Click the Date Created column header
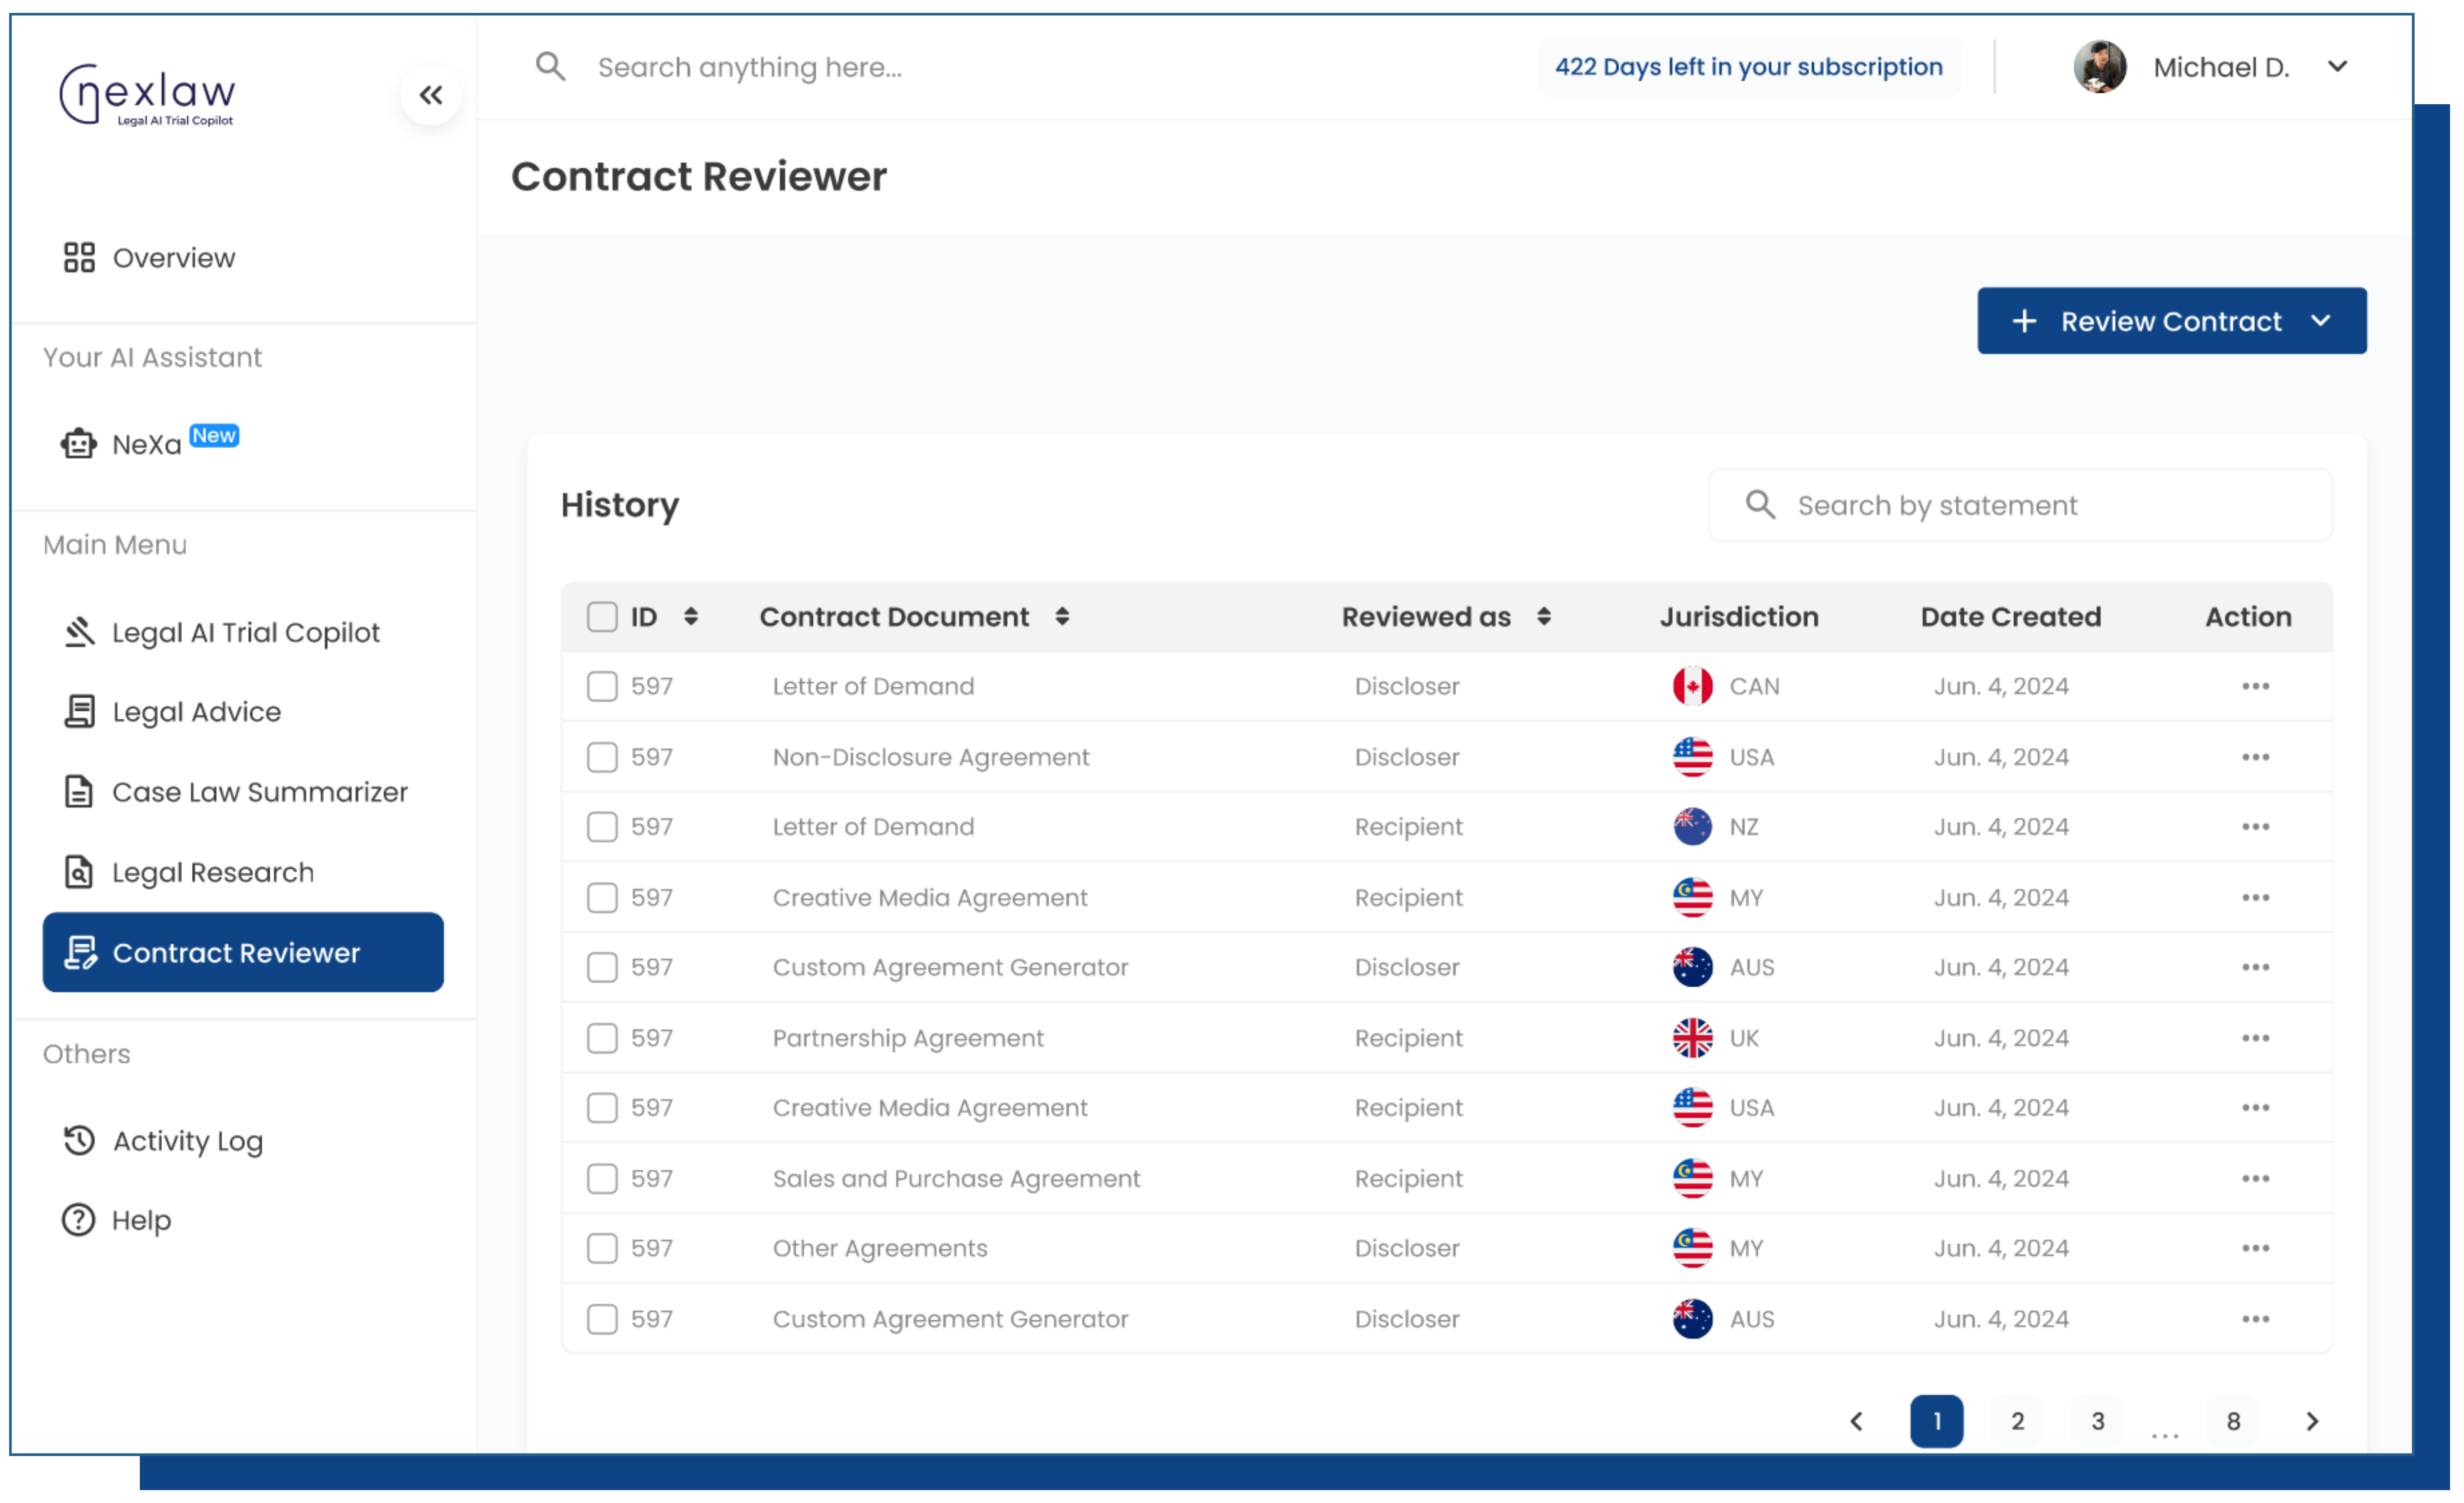 pos(2011,617)
